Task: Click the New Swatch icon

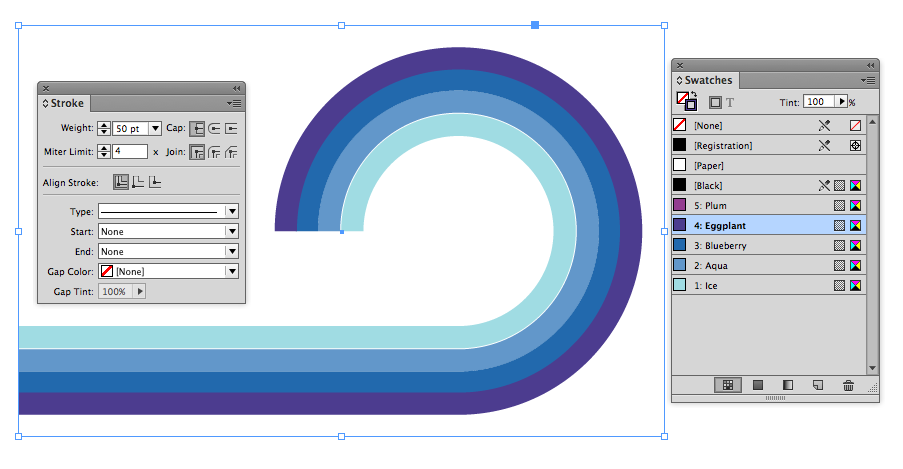Action: click(818, 385)
